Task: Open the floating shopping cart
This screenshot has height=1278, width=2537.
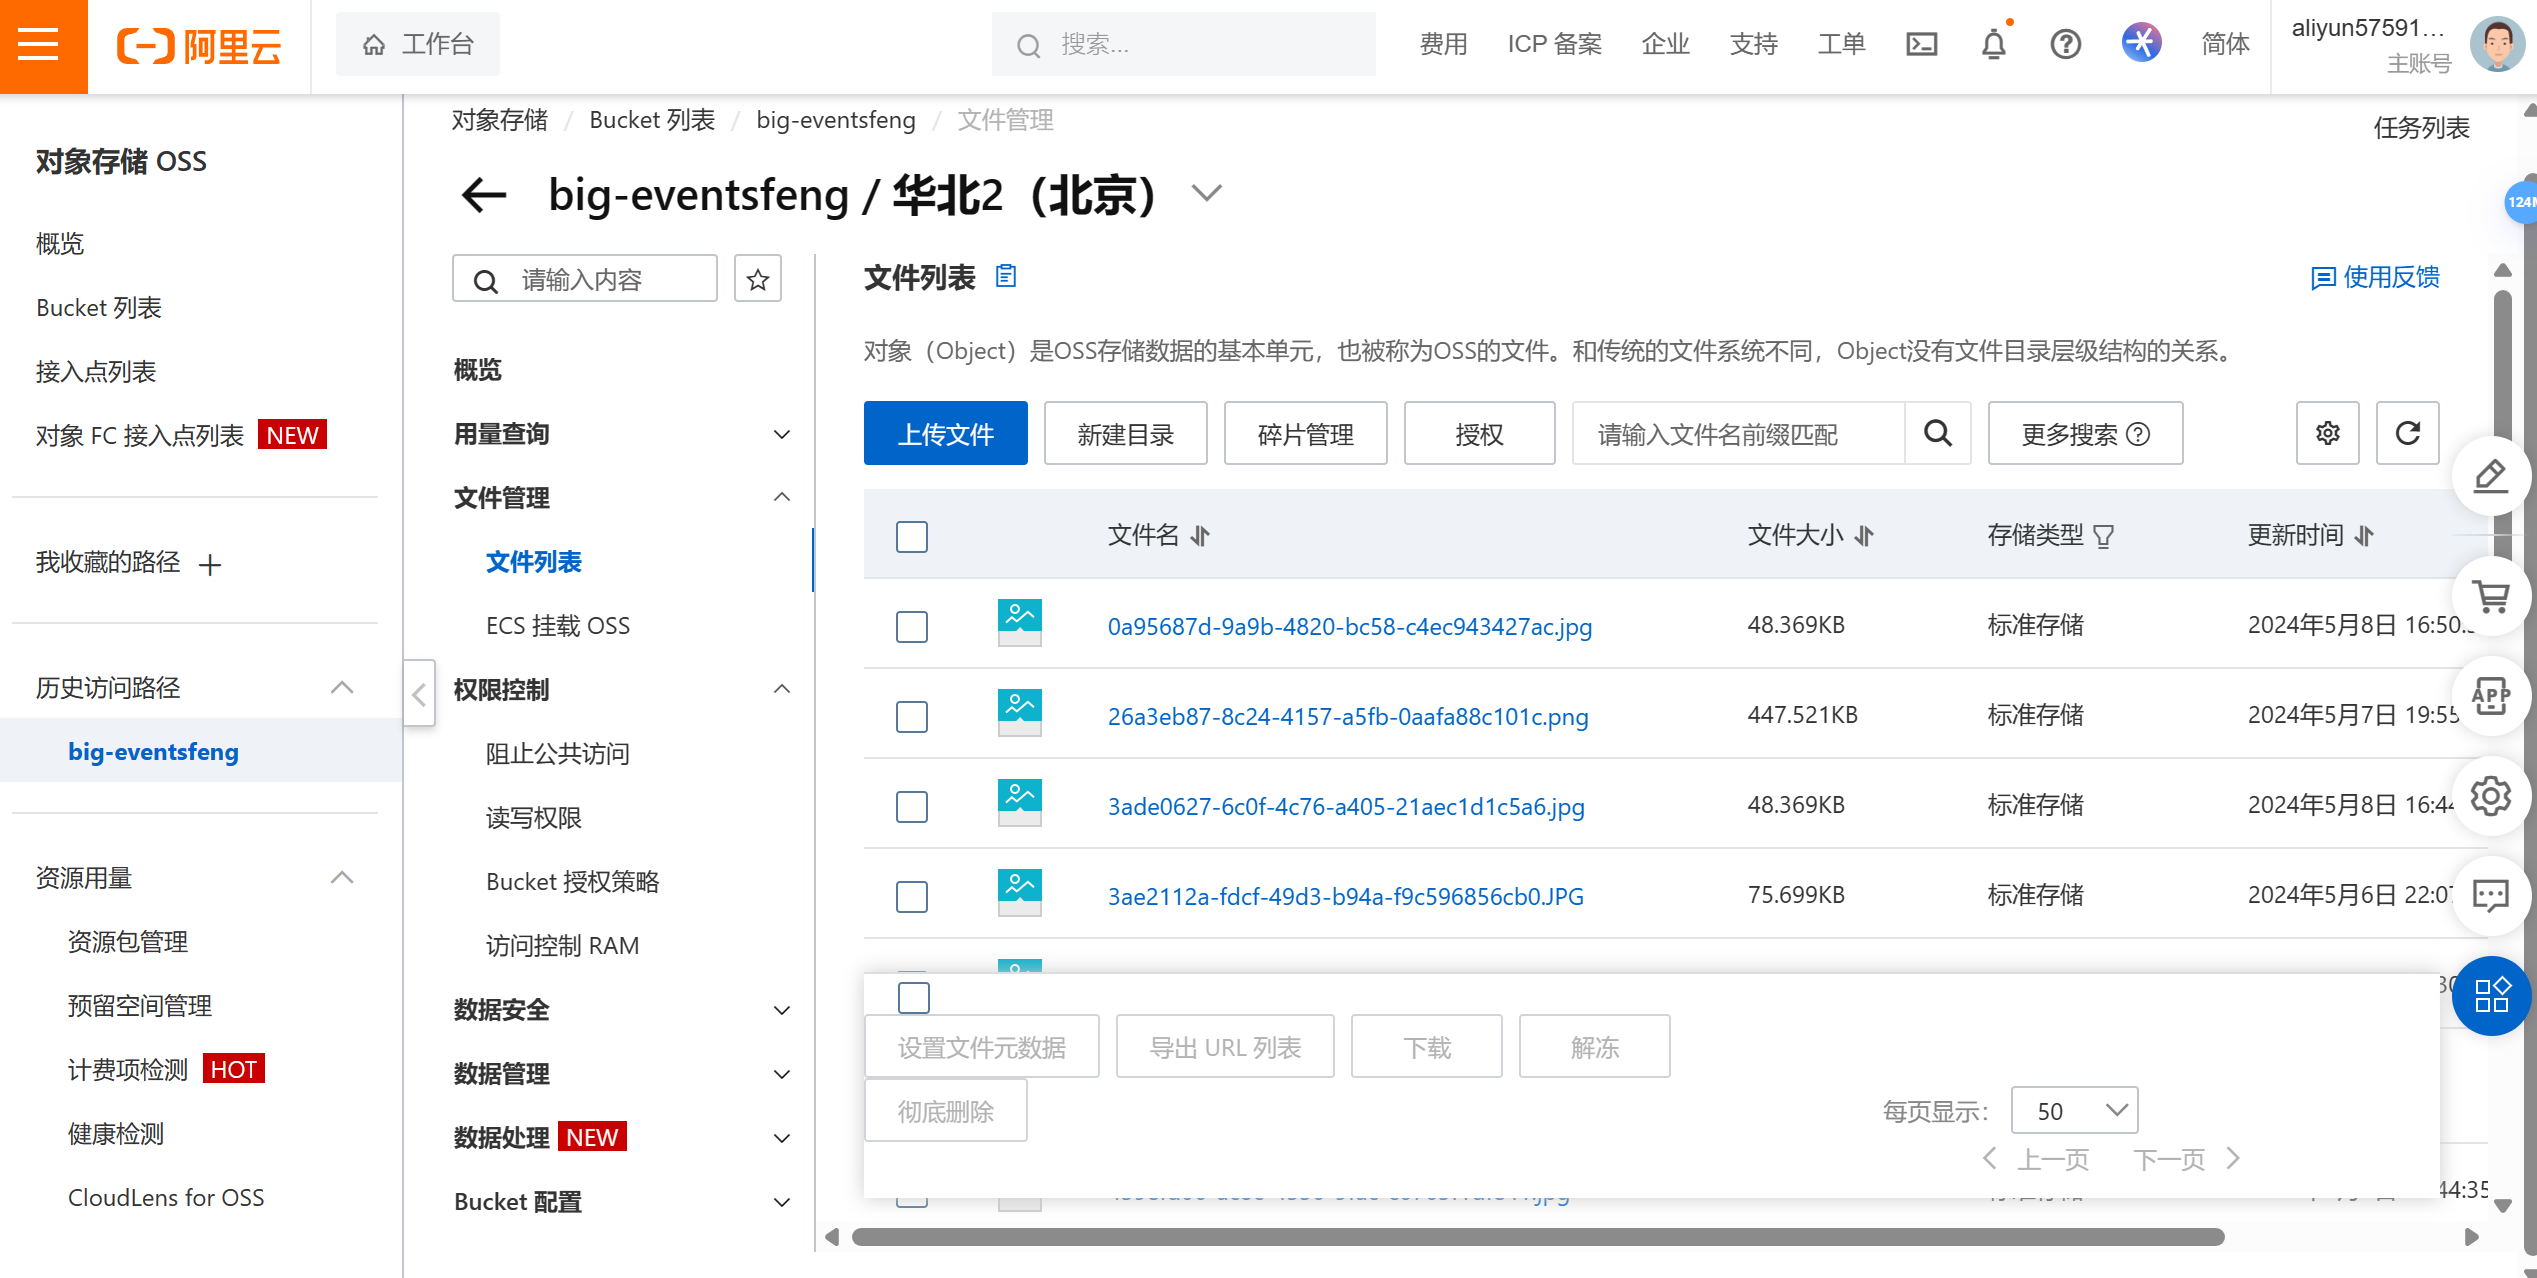Action: click(x=2490, y=596)
